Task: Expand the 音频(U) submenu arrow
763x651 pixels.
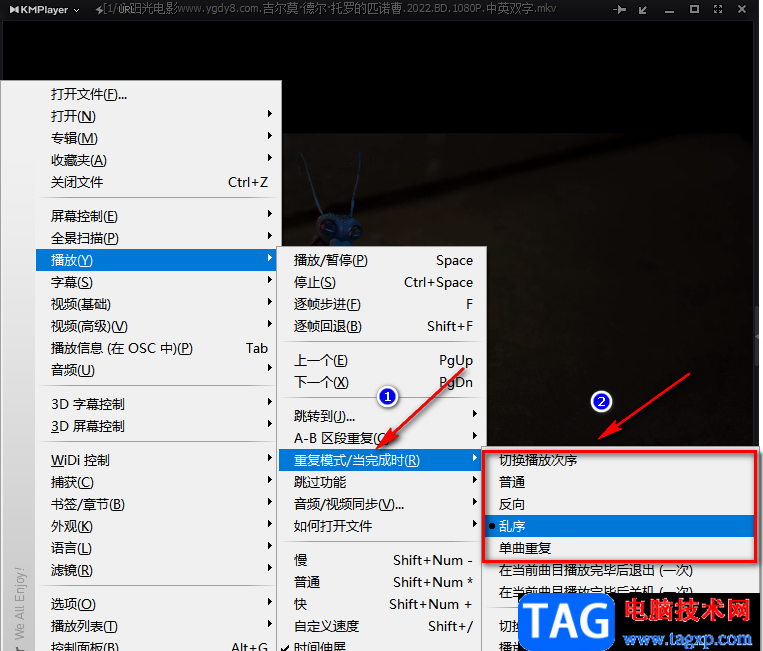Action: [270, 367]
